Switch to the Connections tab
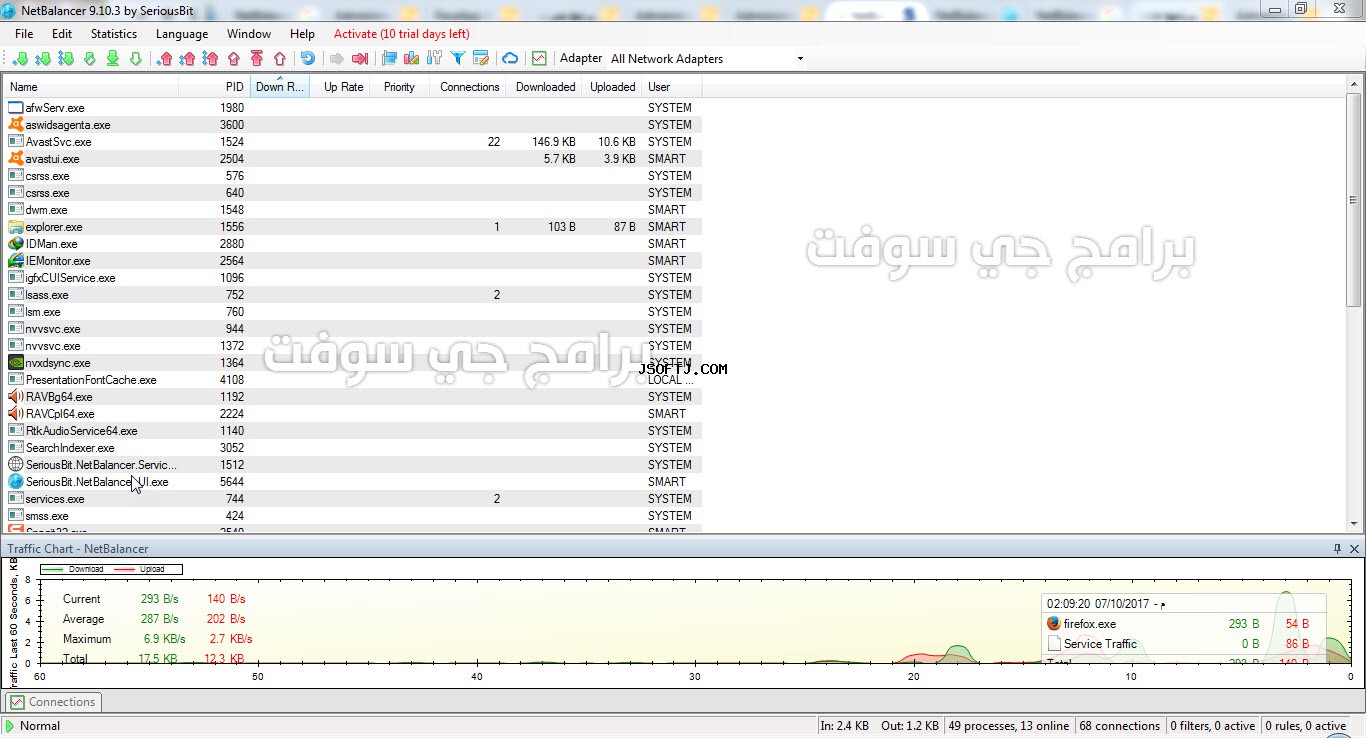1366x738 pixels. click(x=52, y=702)
